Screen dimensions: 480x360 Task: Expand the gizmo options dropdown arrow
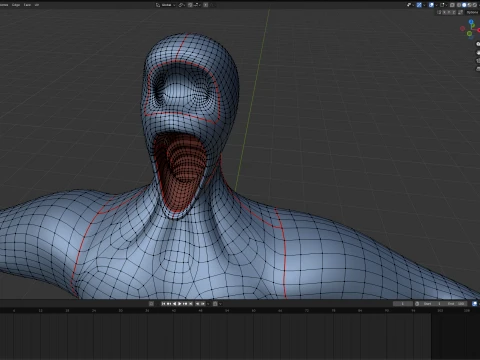(x=424, y=5)
